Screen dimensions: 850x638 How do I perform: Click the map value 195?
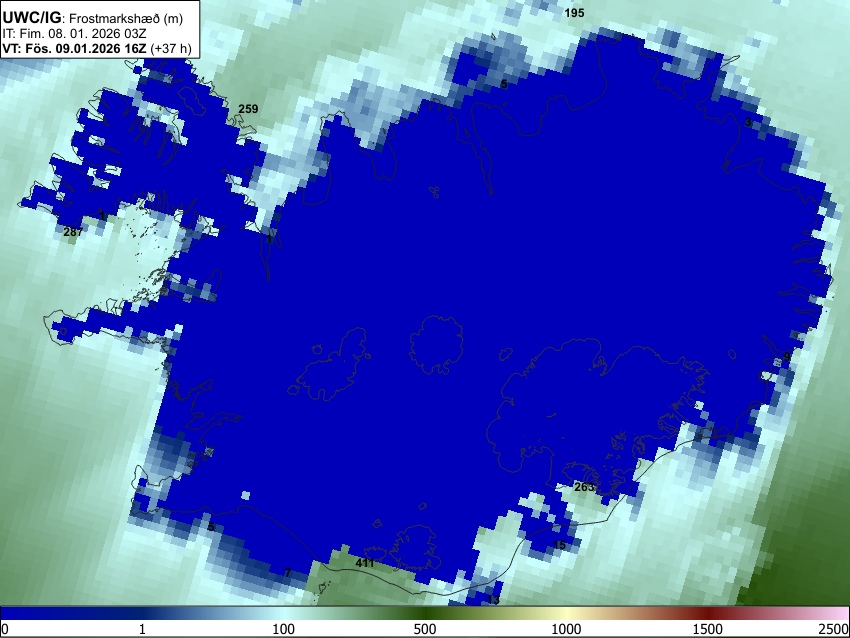pos(575,12)
